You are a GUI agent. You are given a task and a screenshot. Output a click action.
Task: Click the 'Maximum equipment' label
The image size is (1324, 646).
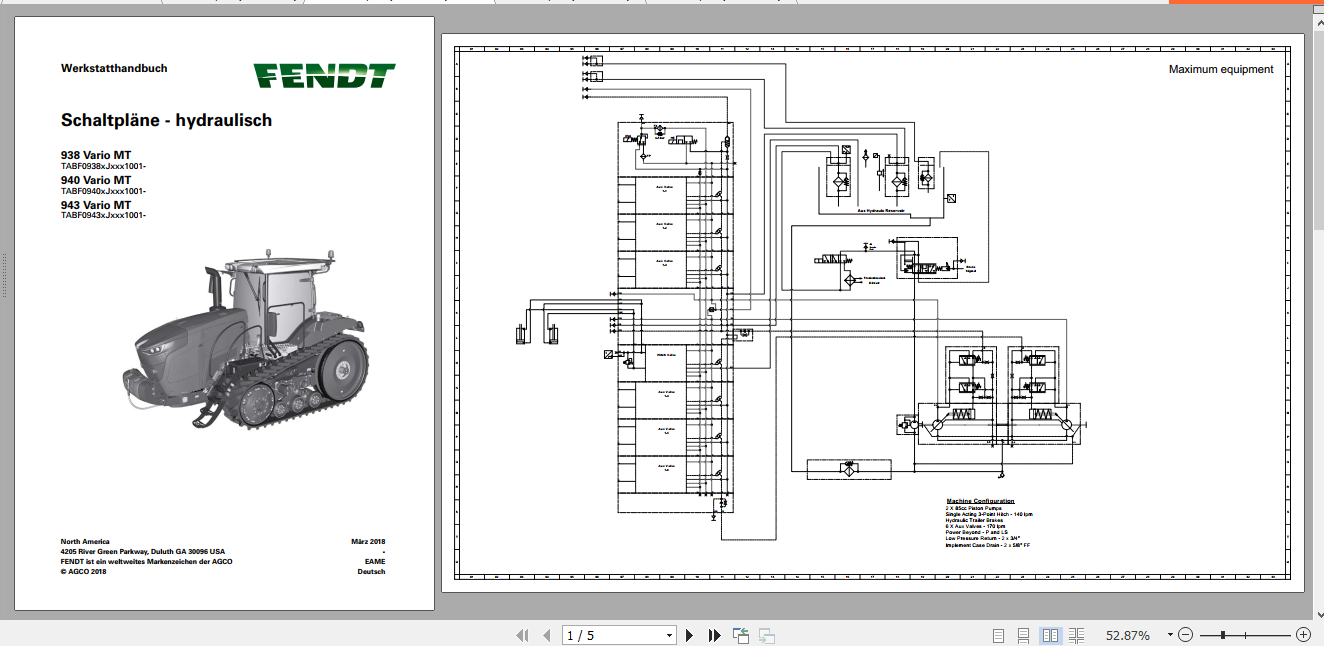tap(1221, 69)
